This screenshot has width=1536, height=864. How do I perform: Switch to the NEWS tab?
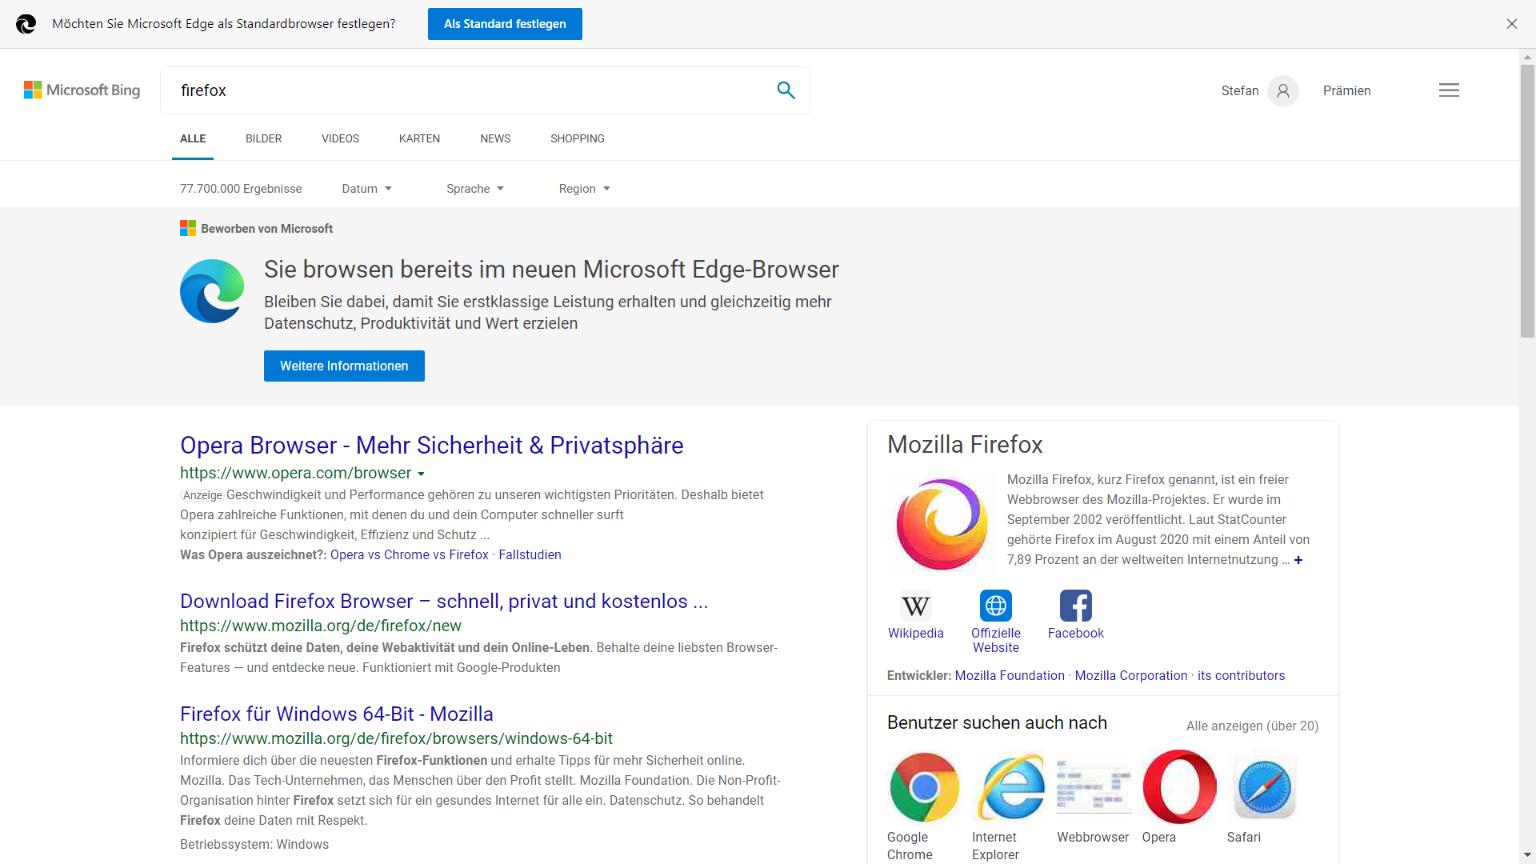pyautogui.click(x=495, y=139)
